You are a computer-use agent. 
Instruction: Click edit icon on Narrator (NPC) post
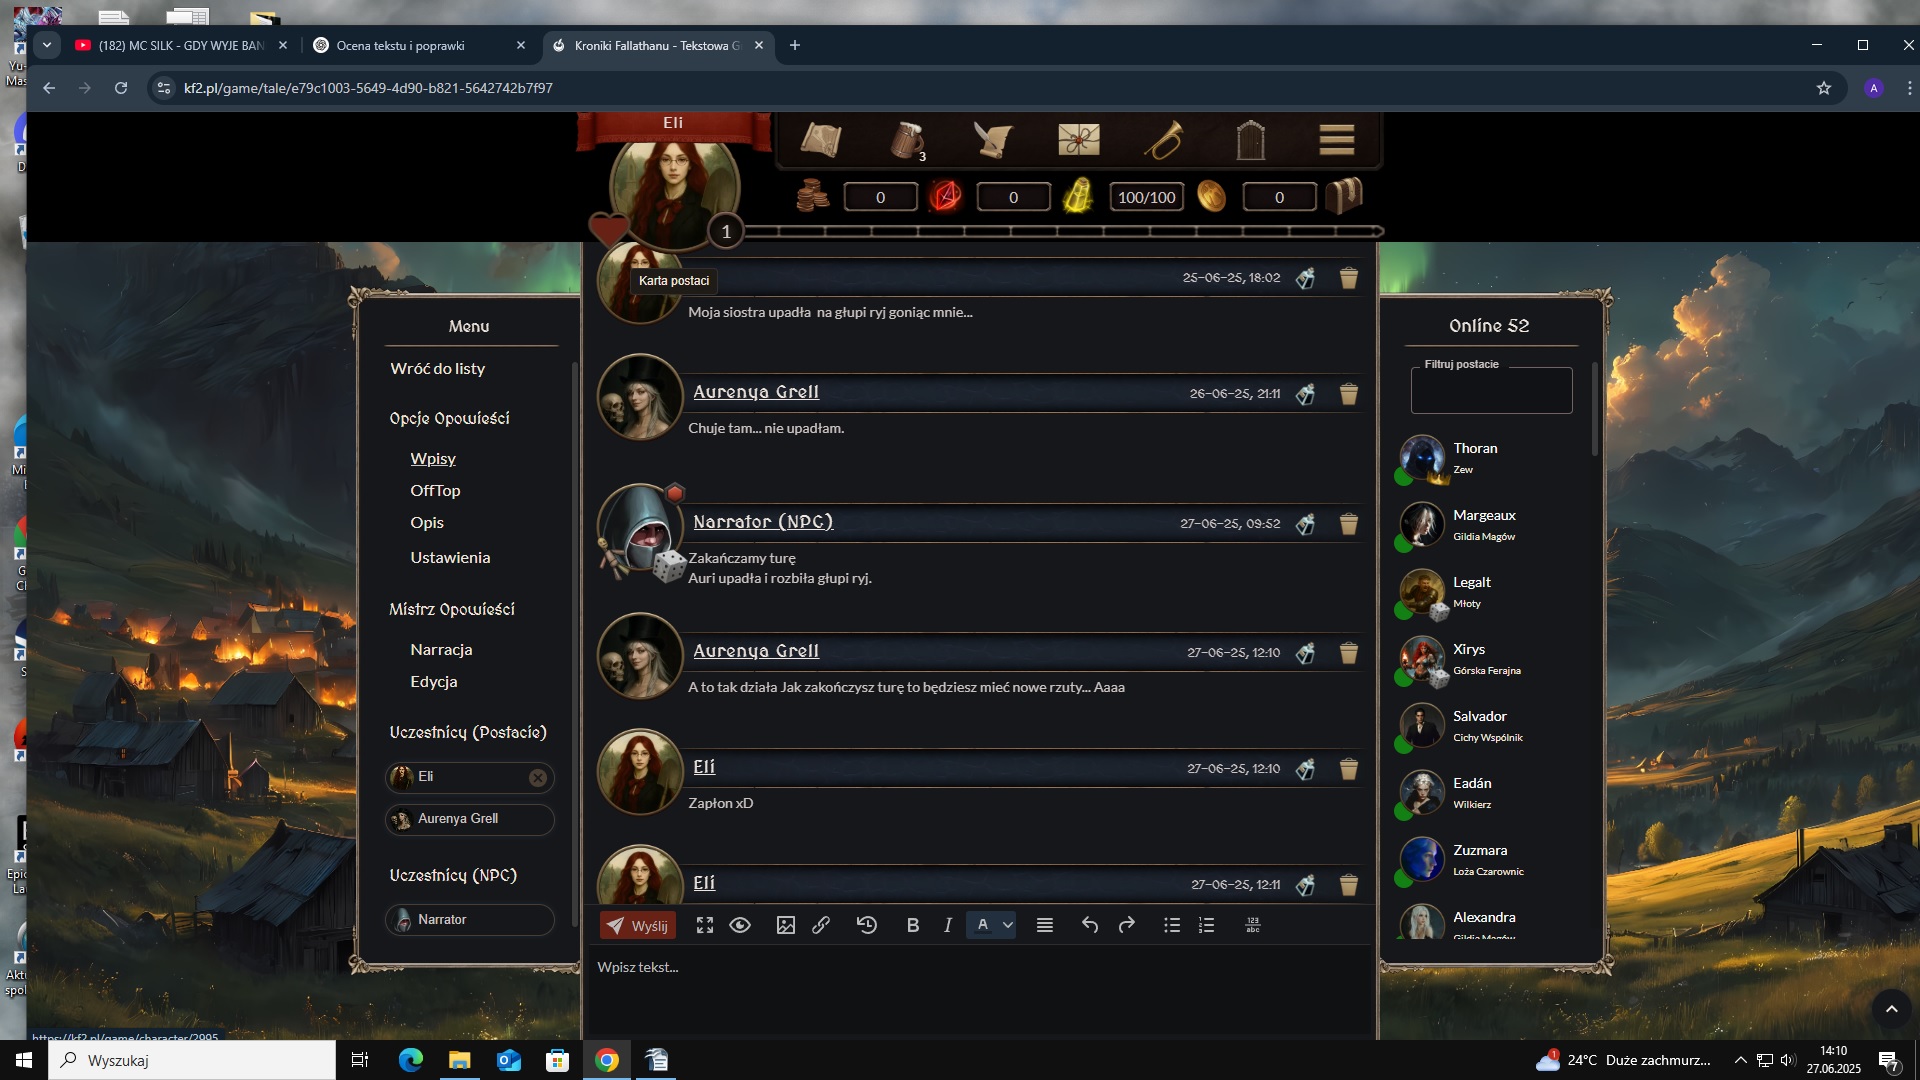pyautogui.click(x=1305, y=524)
